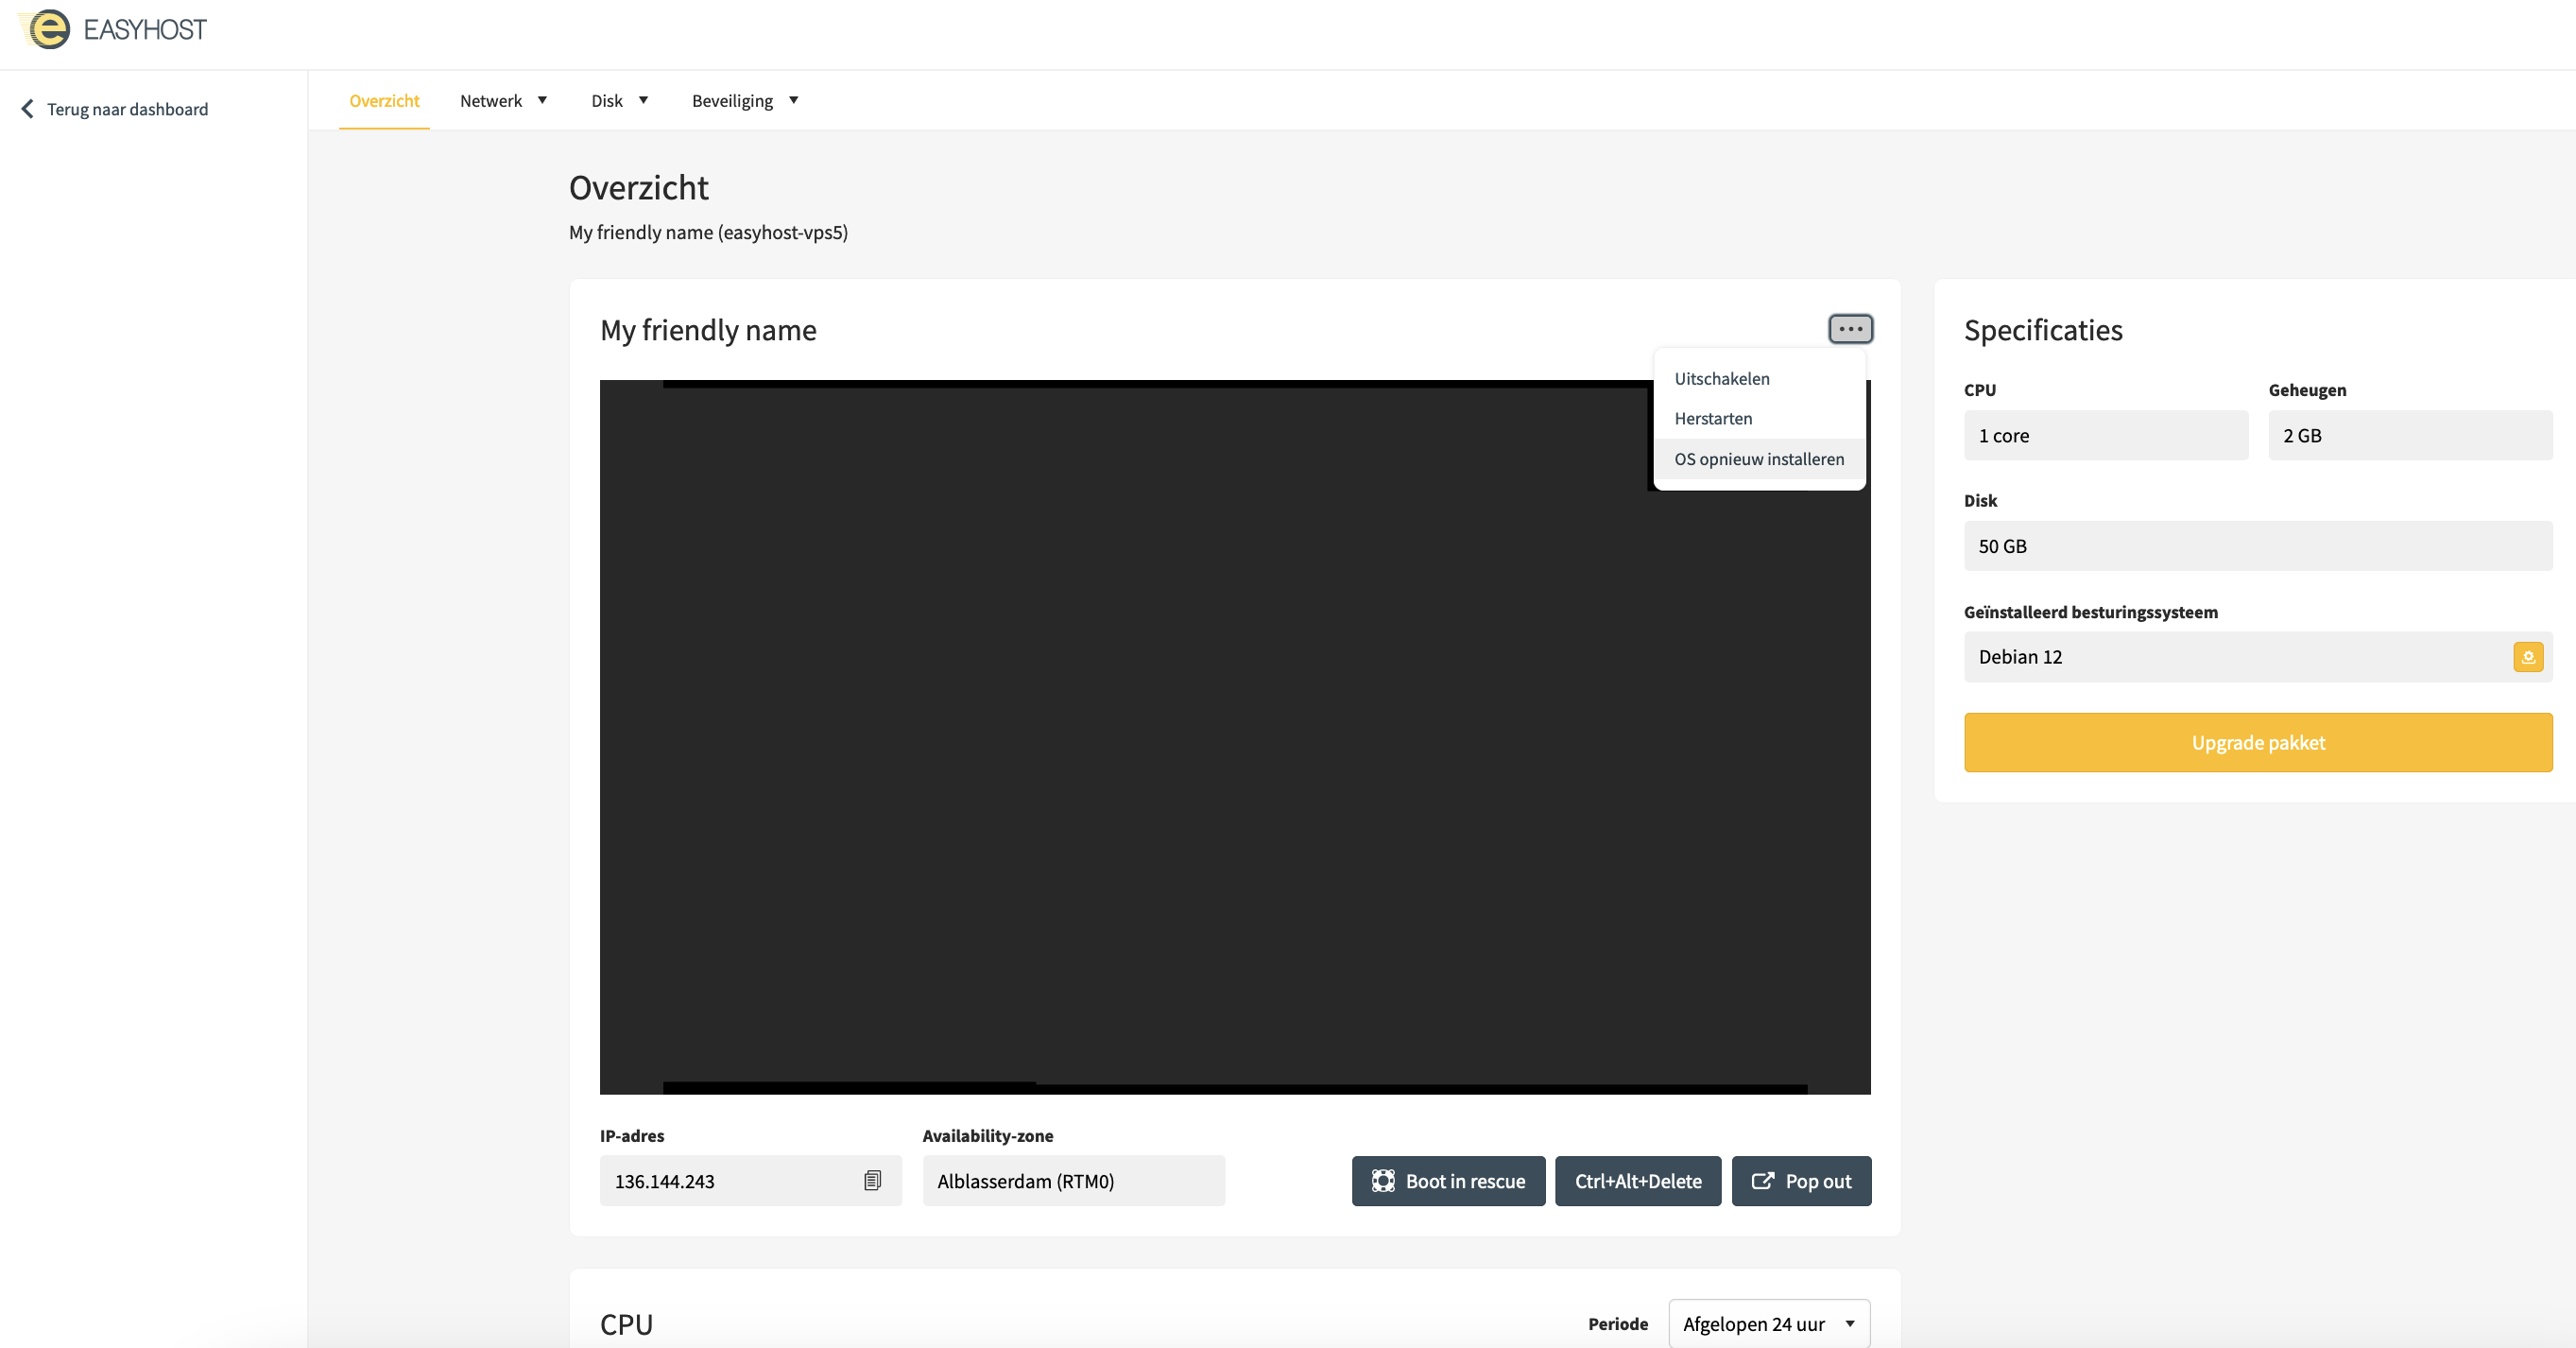Switch to the Overzicht tab
Viewport: 2576px width, 1348px height.
coord(384,101)
